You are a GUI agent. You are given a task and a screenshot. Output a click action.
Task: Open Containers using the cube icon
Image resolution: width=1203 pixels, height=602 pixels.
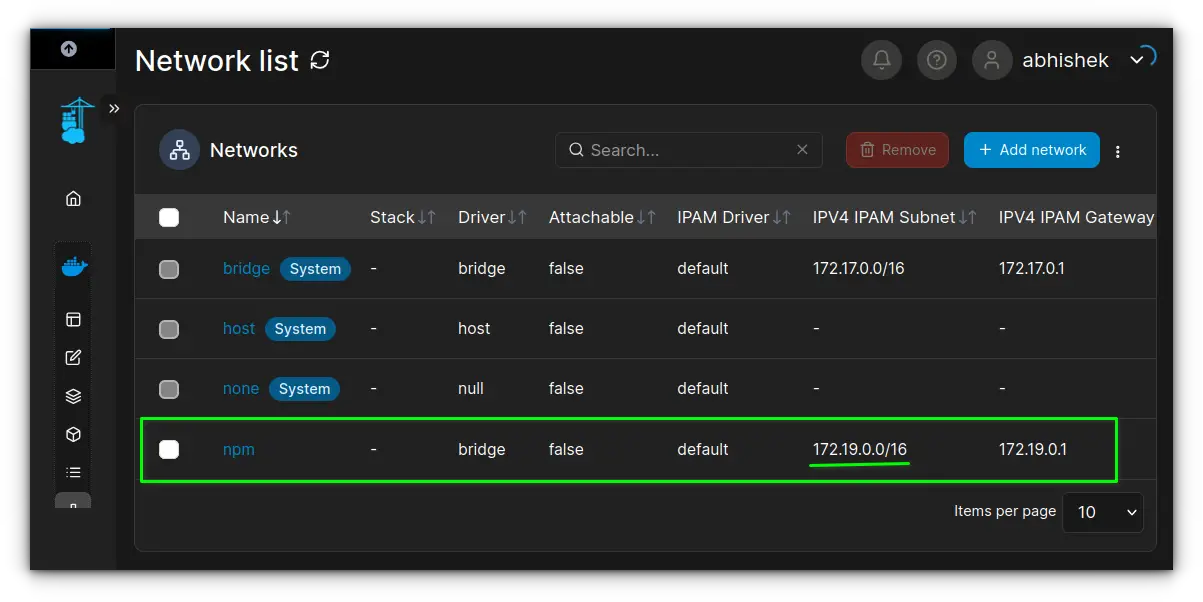point(72,433)
